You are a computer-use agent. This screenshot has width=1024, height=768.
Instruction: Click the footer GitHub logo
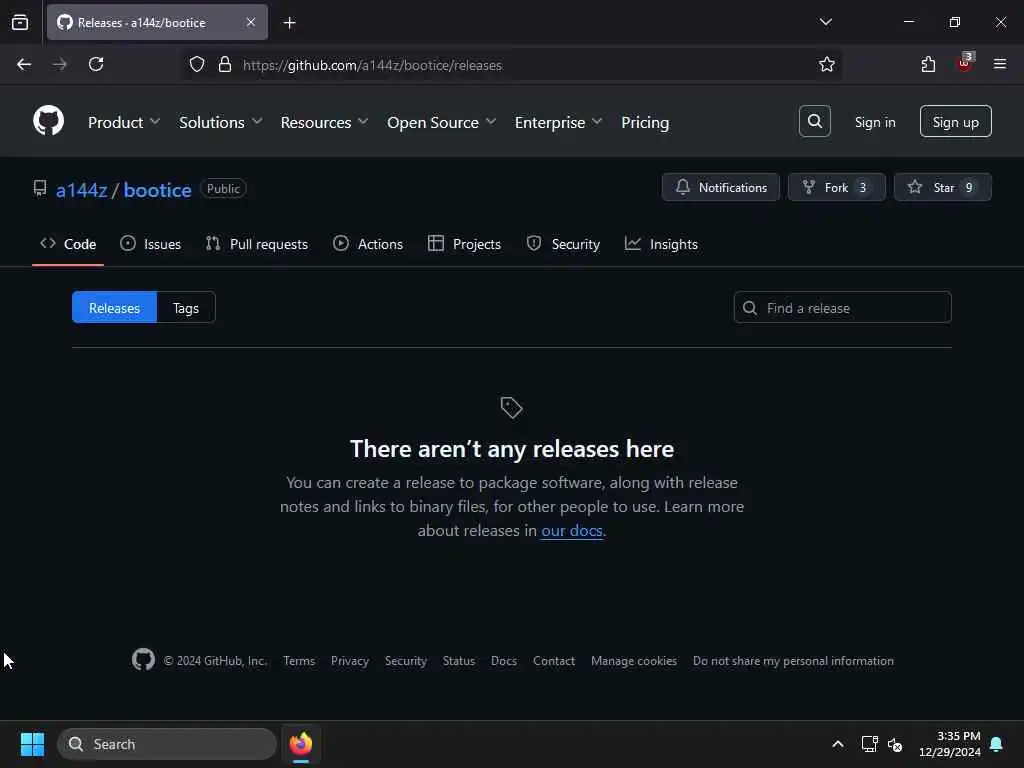pos(143,660)
